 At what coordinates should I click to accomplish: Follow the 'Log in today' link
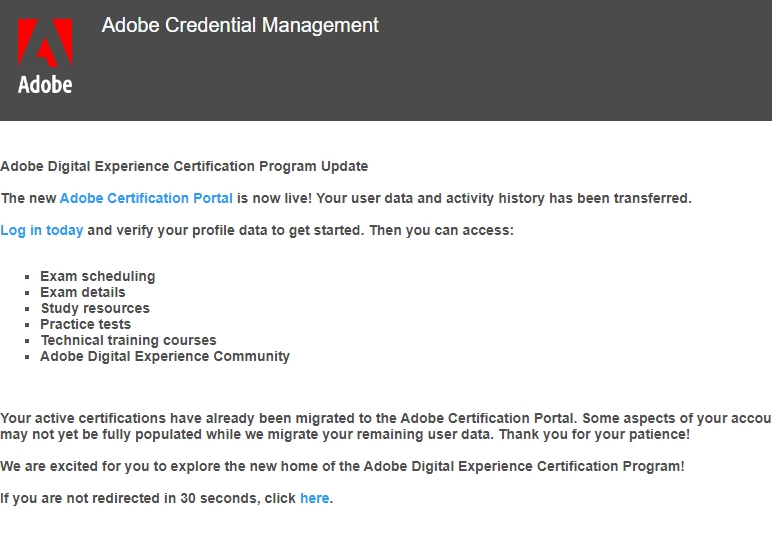point(42,230)
